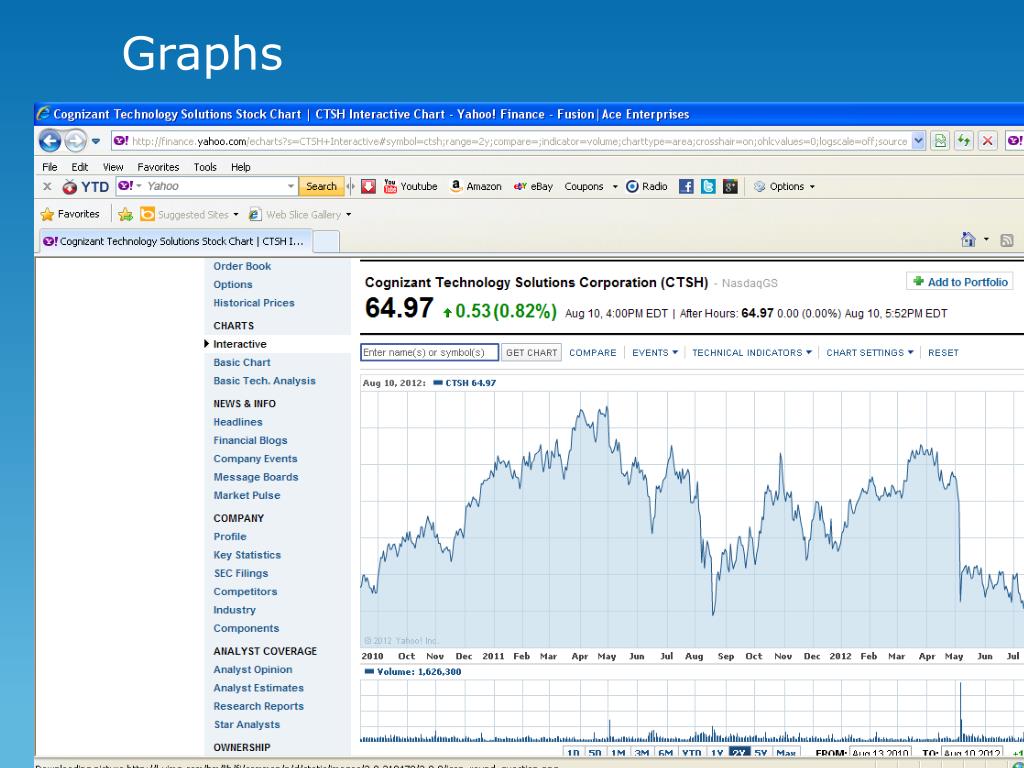Click the Yahoo toolbar search field
This screenshot has width=1024, height=768.
[x=216, y=186]
